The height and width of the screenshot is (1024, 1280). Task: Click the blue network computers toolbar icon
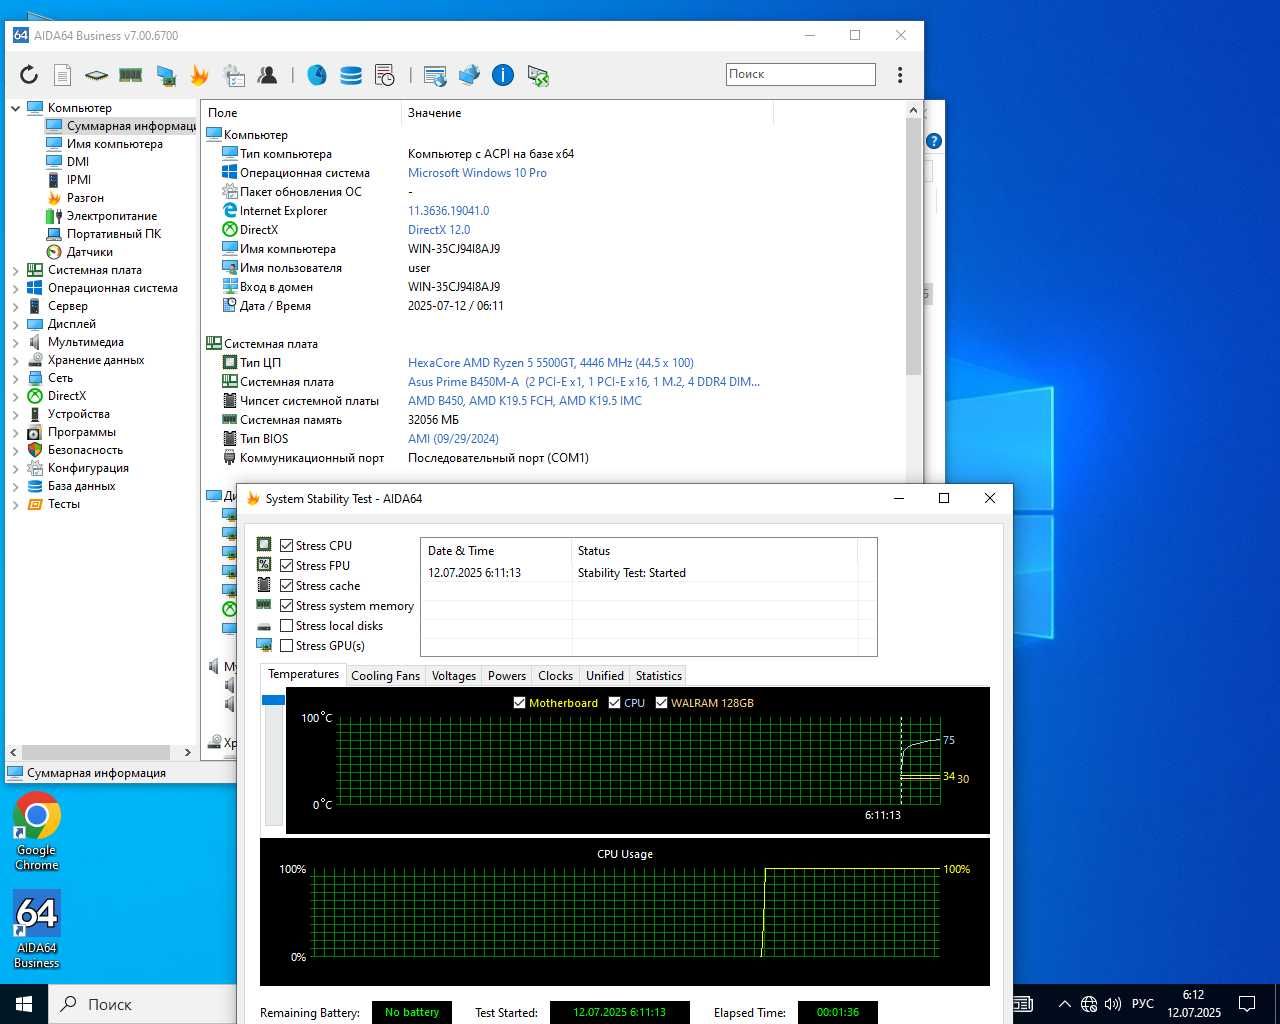tap(469, 75)
